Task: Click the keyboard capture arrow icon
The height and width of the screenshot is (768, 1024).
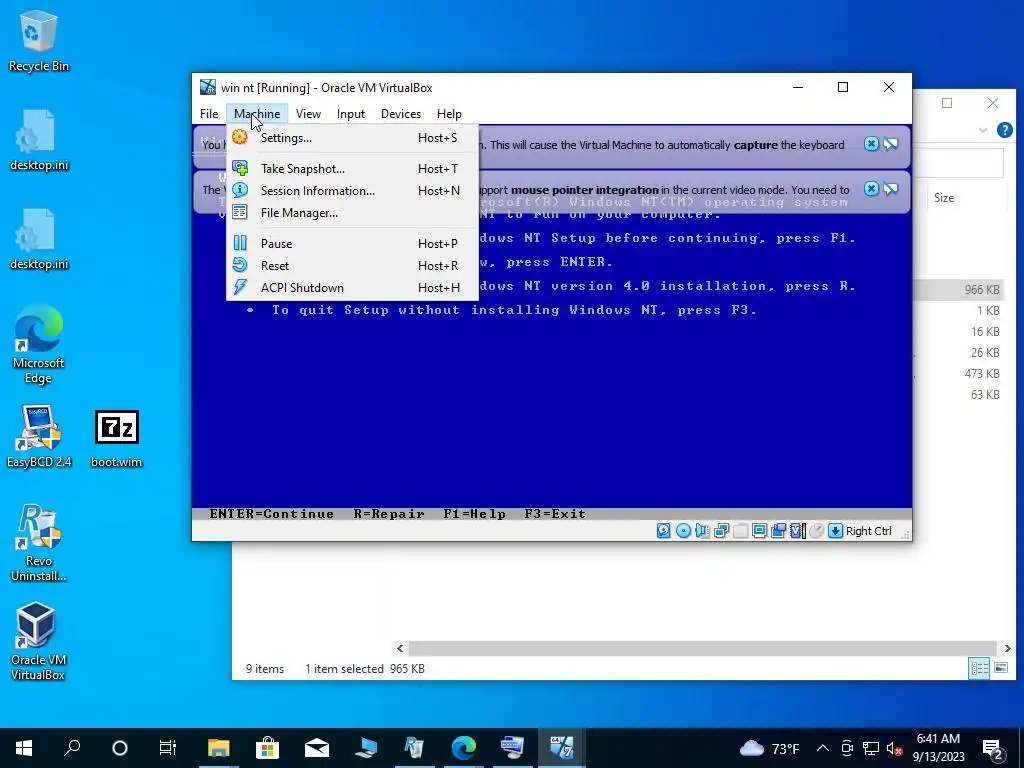Action: (x=835, y=531)
